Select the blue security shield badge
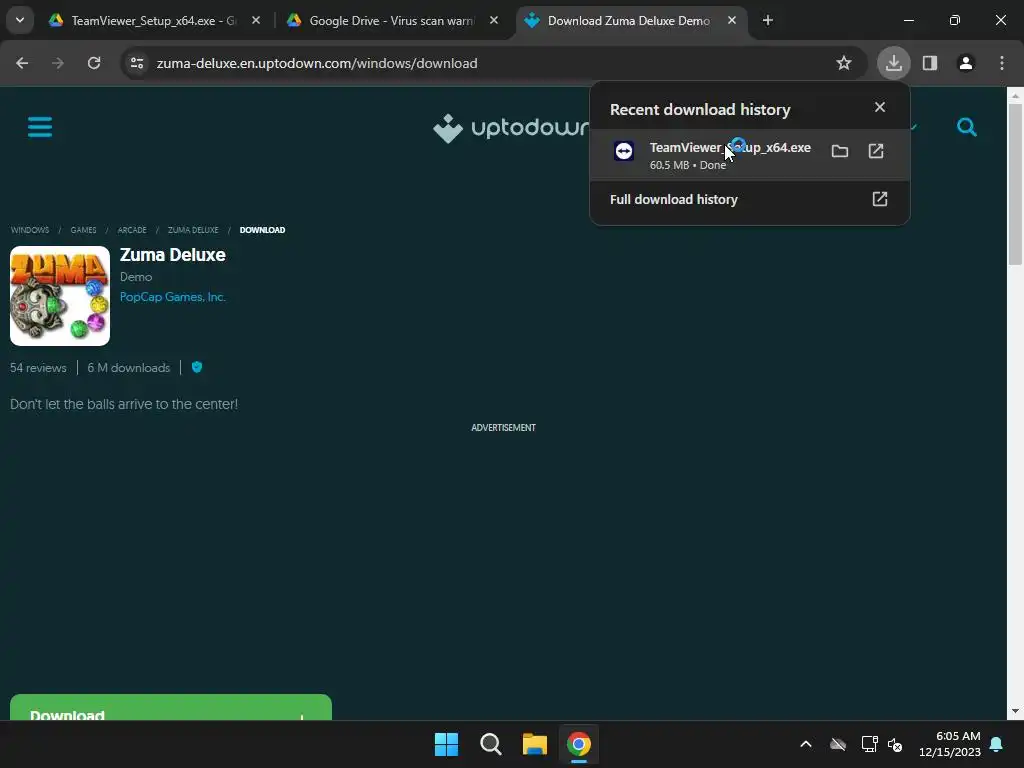Image resolution: width=1024 pixels, height=768 pixels. [x=197, y=367]
